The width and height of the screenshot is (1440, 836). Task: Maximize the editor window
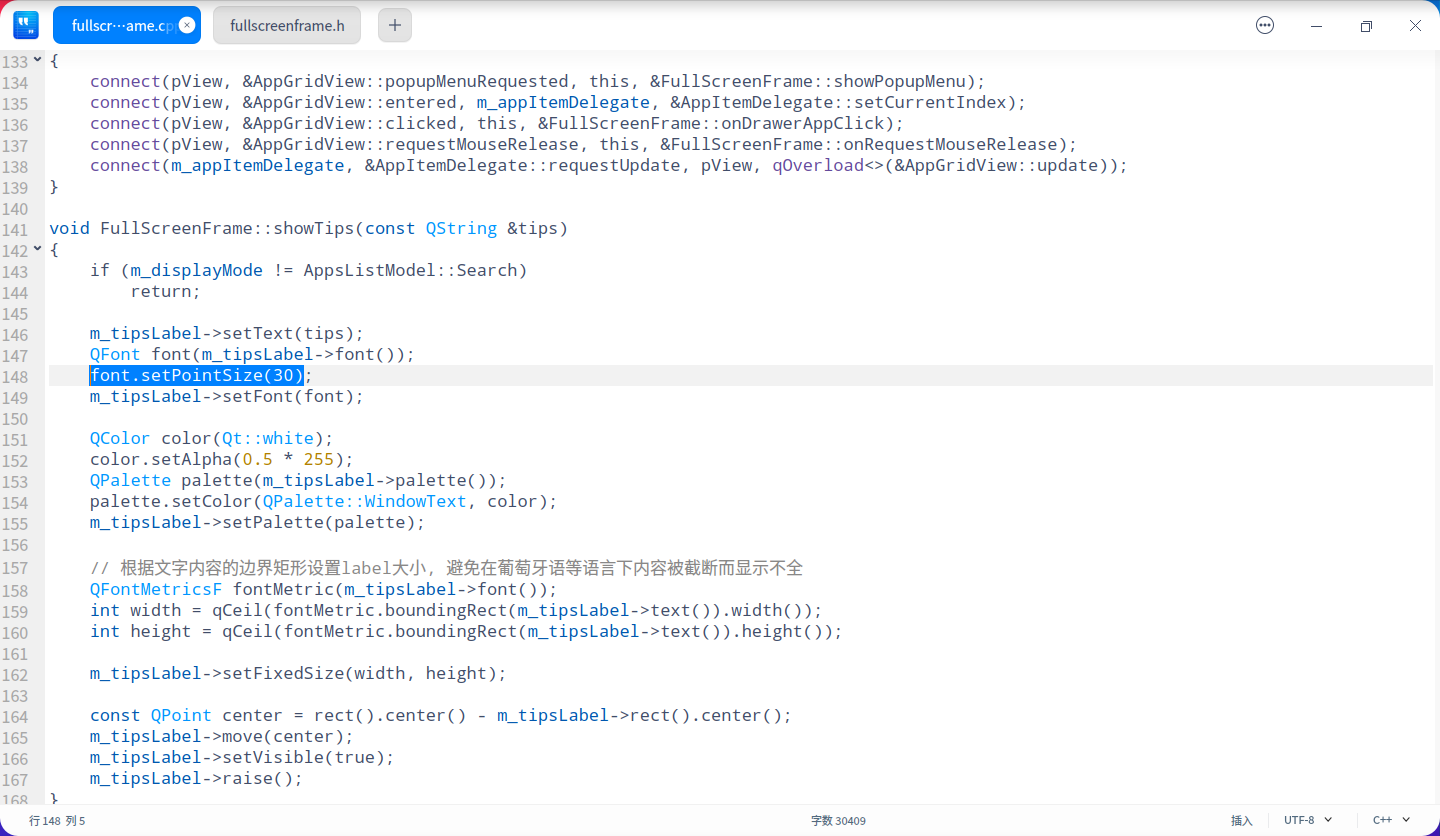click(1366, 26)
